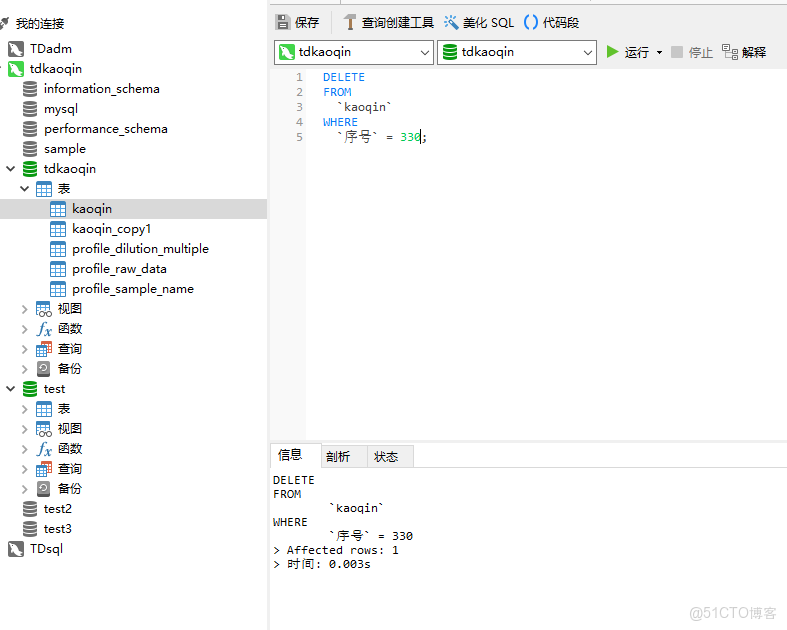
Task: Click the Stop (停止) button
Action: (x=692, y=52)
